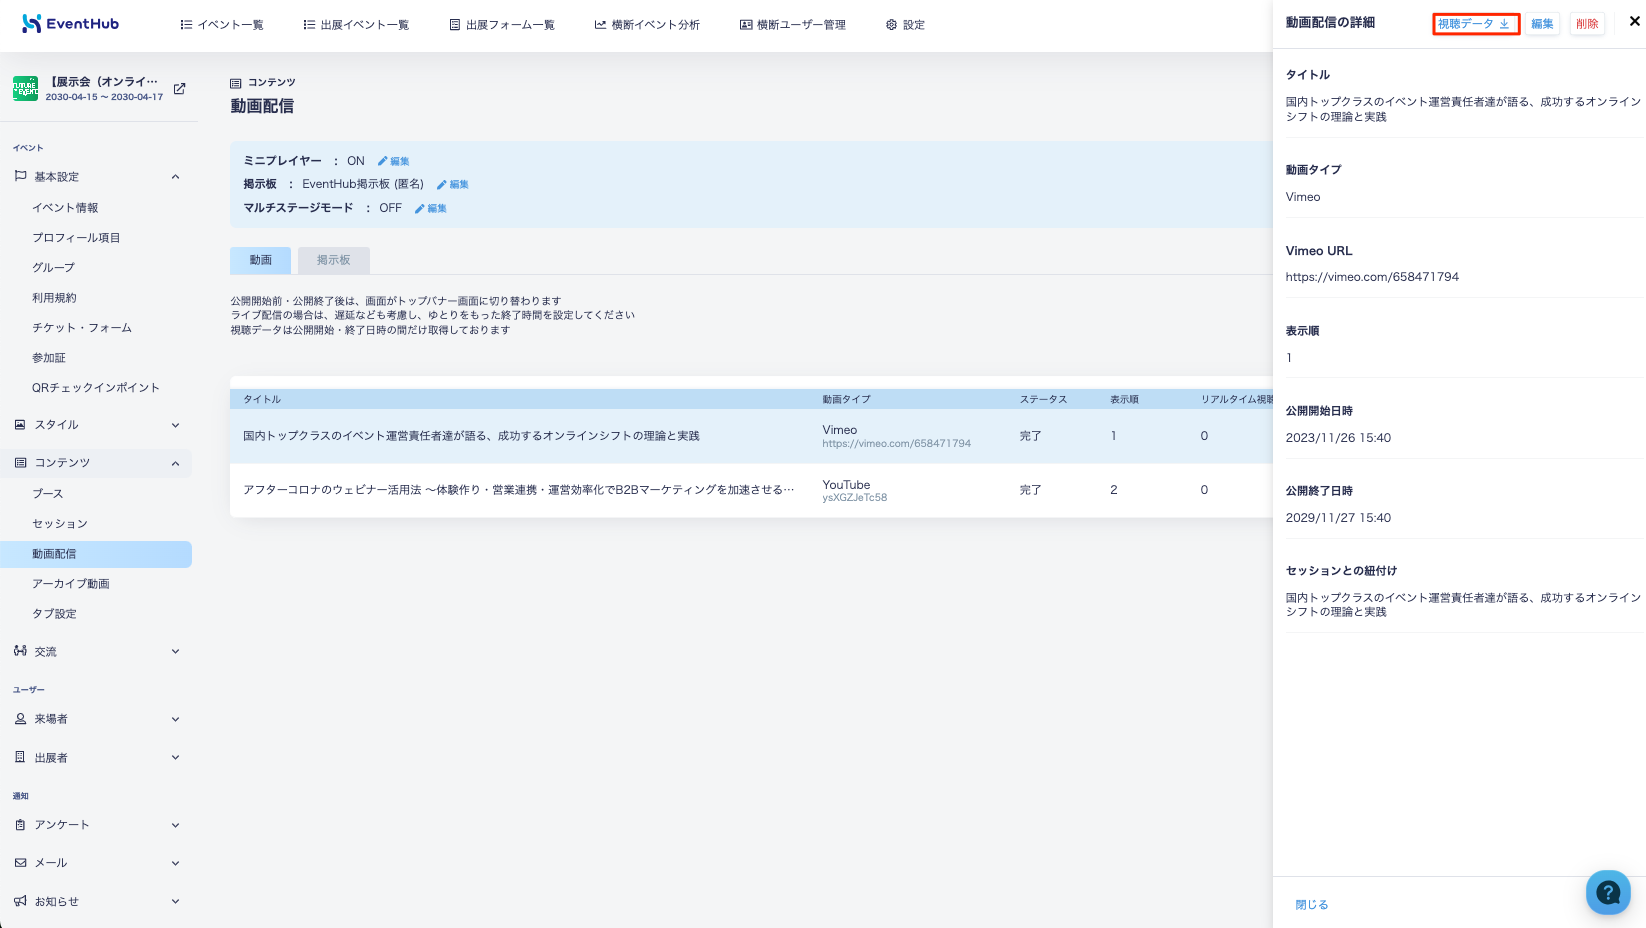The width and height of the screenshot is (1646, 928).
Task: Open アーカイブ動画 in the sidebar
Action: 71,584
